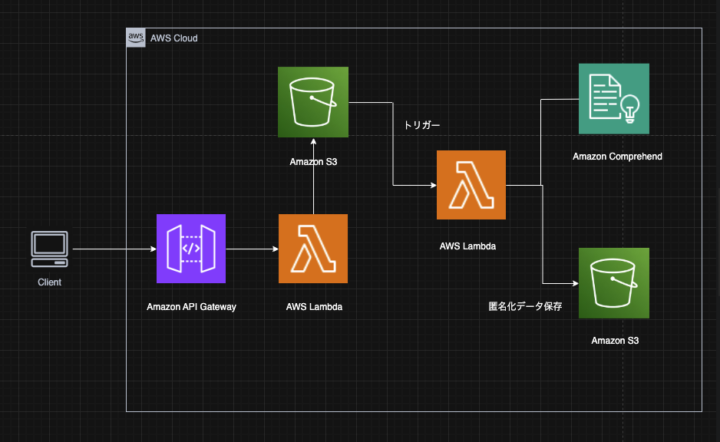
Task: Click the "AWS Lambda" label under the right Lambda
Action: pos(471,244)
